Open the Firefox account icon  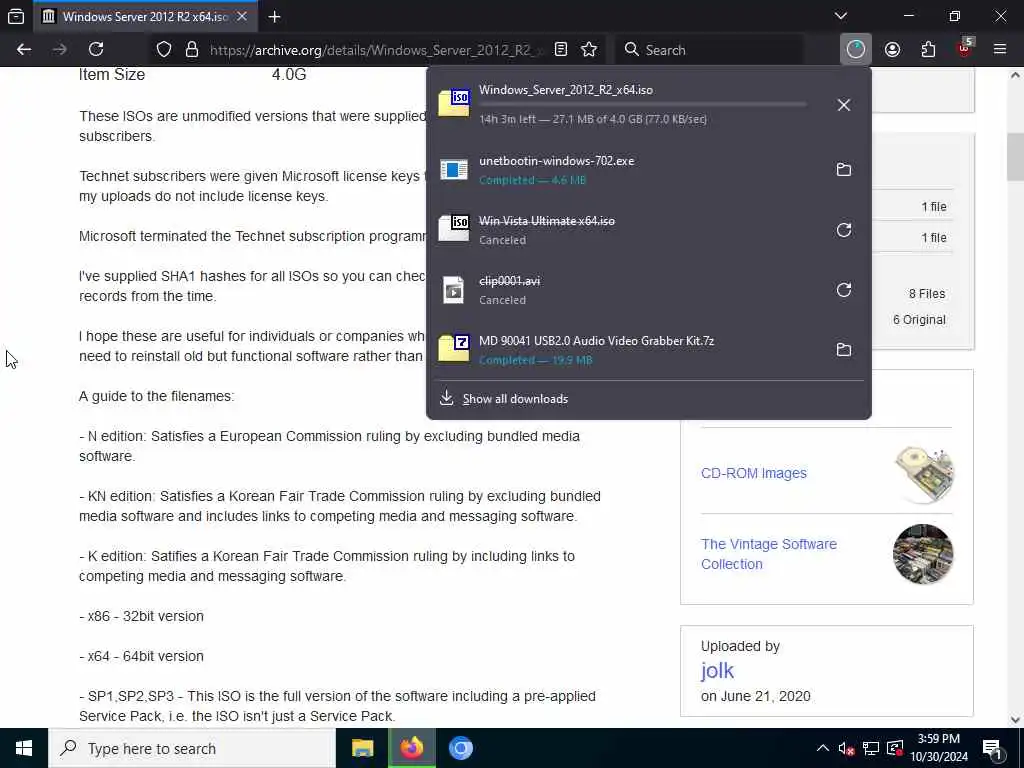tap(892, 50)
